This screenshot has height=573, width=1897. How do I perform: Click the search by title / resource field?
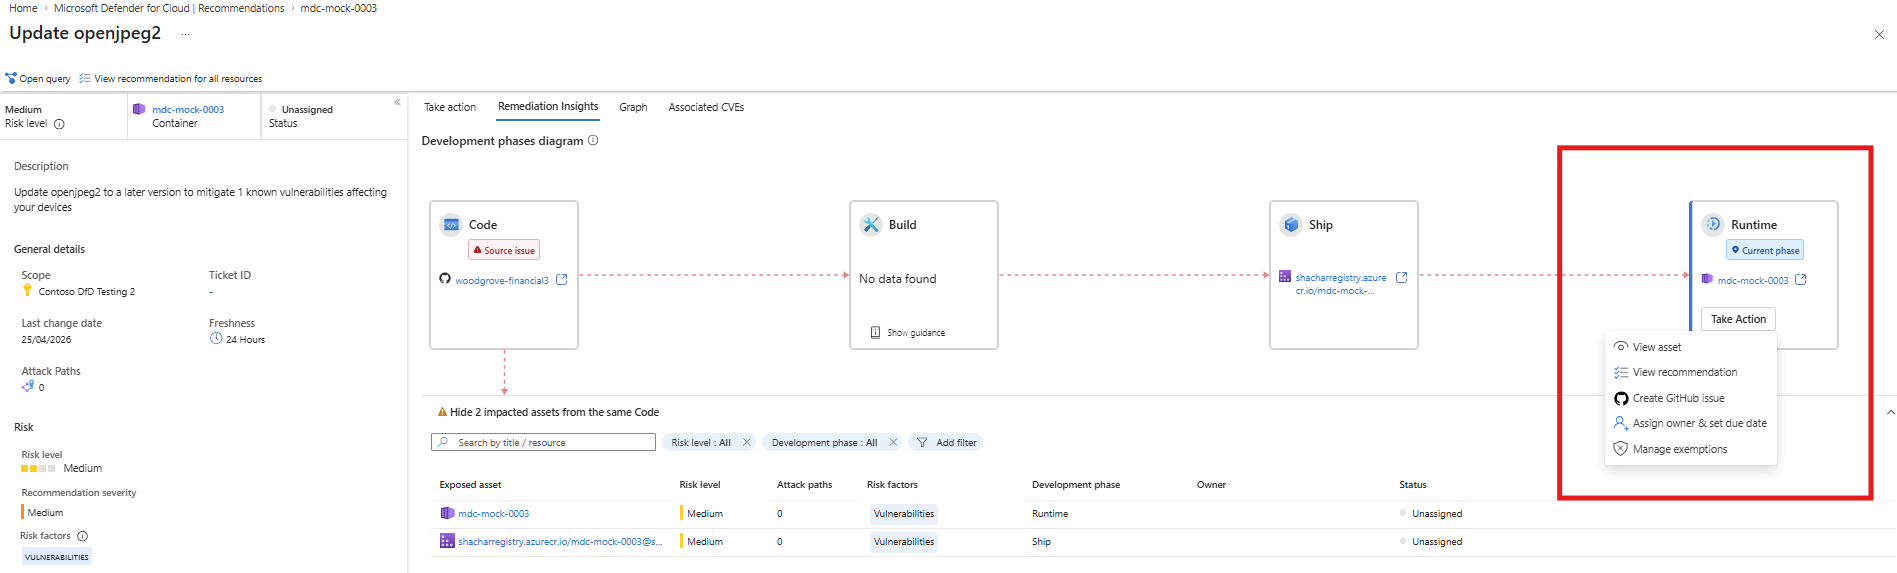(543, 442)
